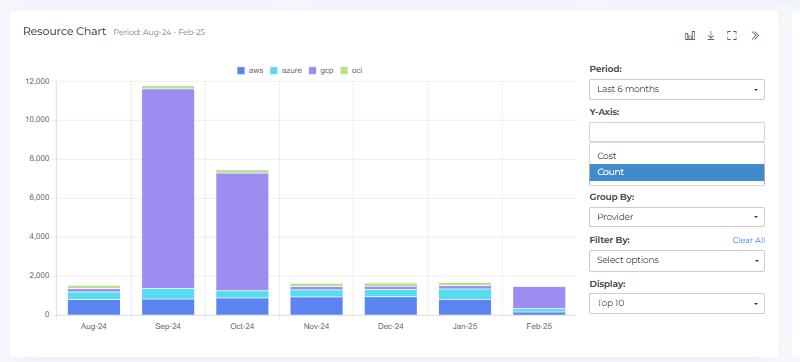Toggle oci legend color box
This screenshot has height=362, width=800.
tap(343, 70)
